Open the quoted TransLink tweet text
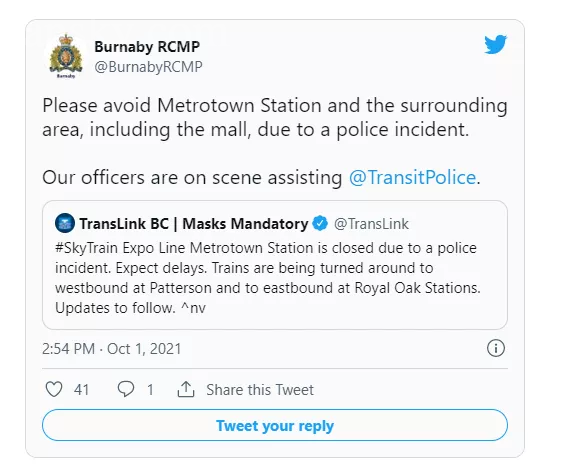This screenshot has width=573, height=468. click(267, 278)
